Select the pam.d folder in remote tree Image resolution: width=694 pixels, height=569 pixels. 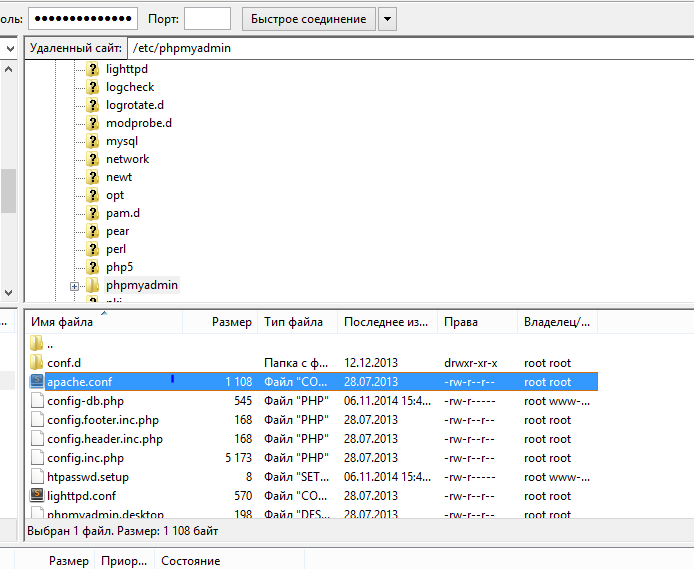point(122,213)
